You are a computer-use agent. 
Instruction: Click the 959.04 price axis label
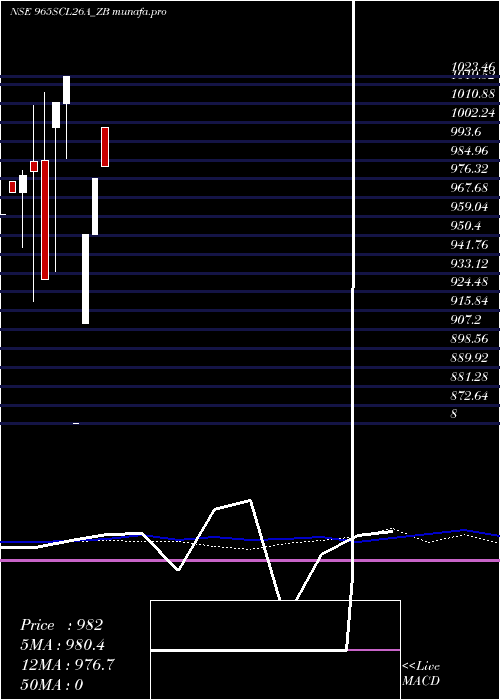coord(469,207)
